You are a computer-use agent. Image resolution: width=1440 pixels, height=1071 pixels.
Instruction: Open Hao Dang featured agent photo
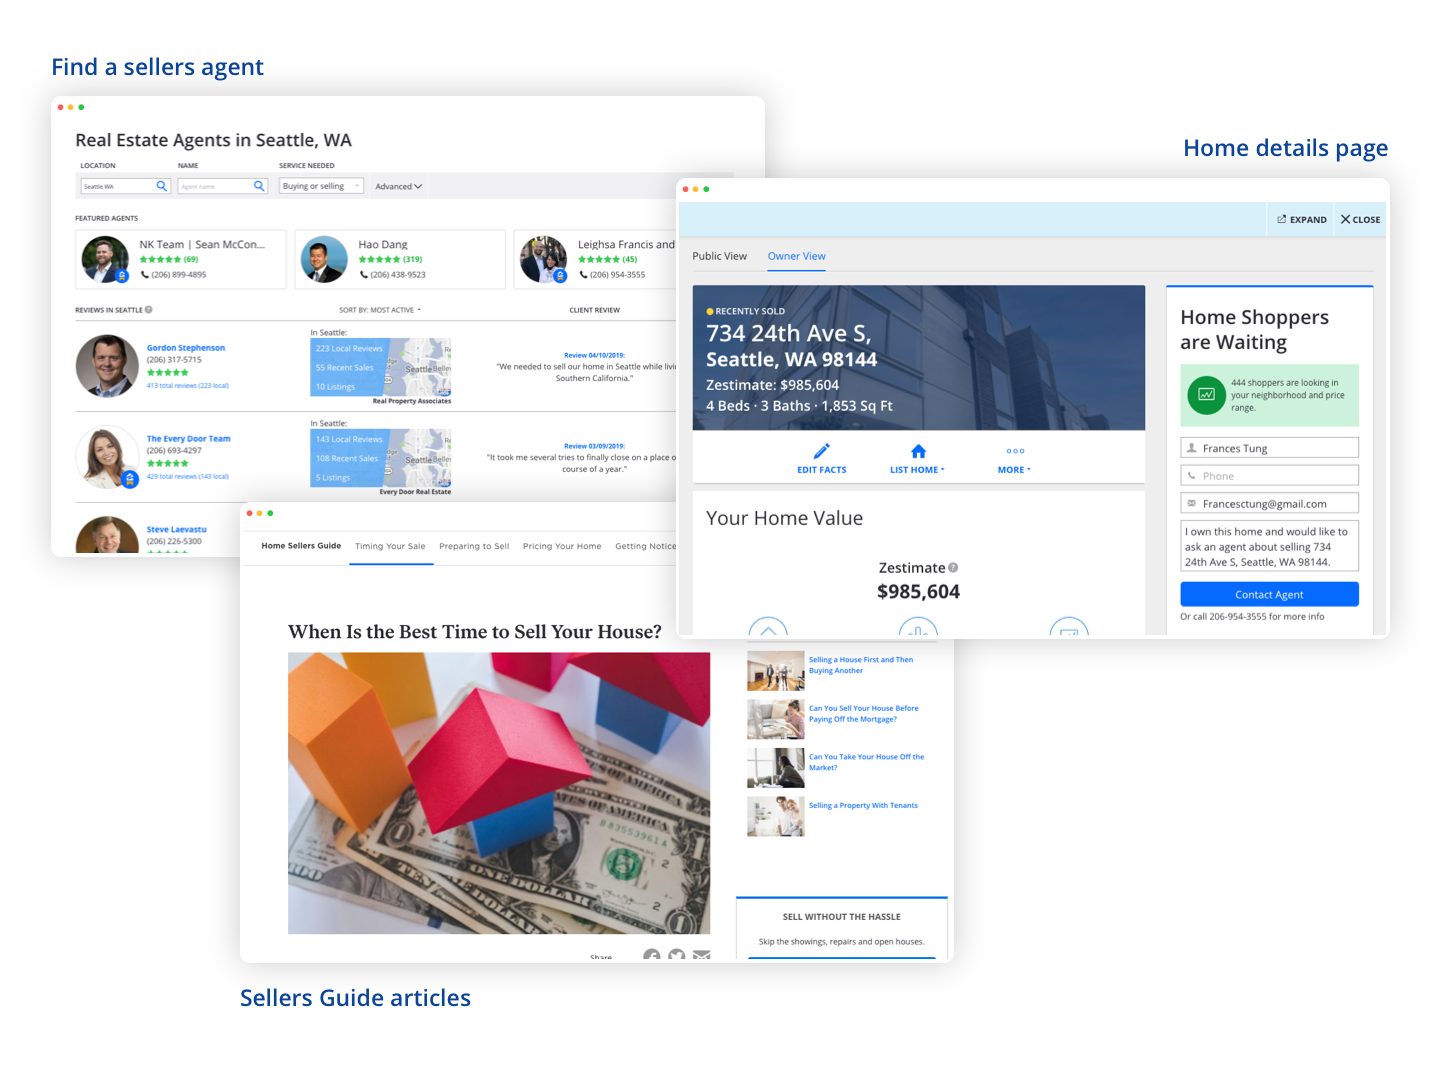point(323,260)
